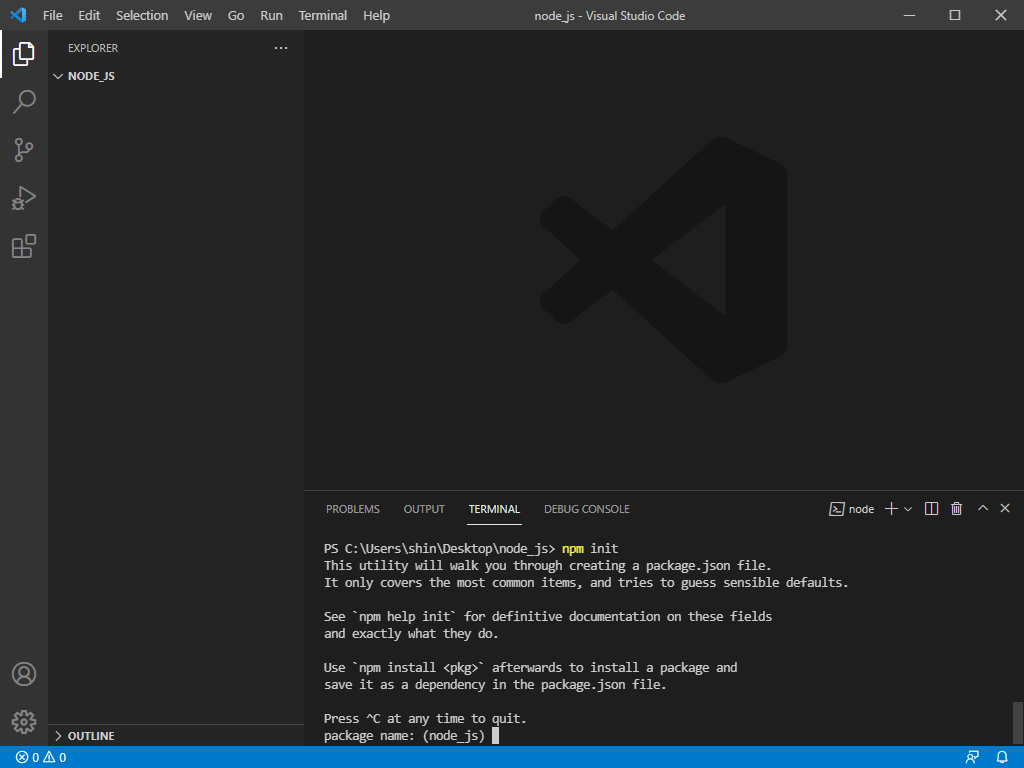This screenshot has width=1024, height=768.
Task: Click the VS Code logo in title bar
Action: (x=18, y=15)
